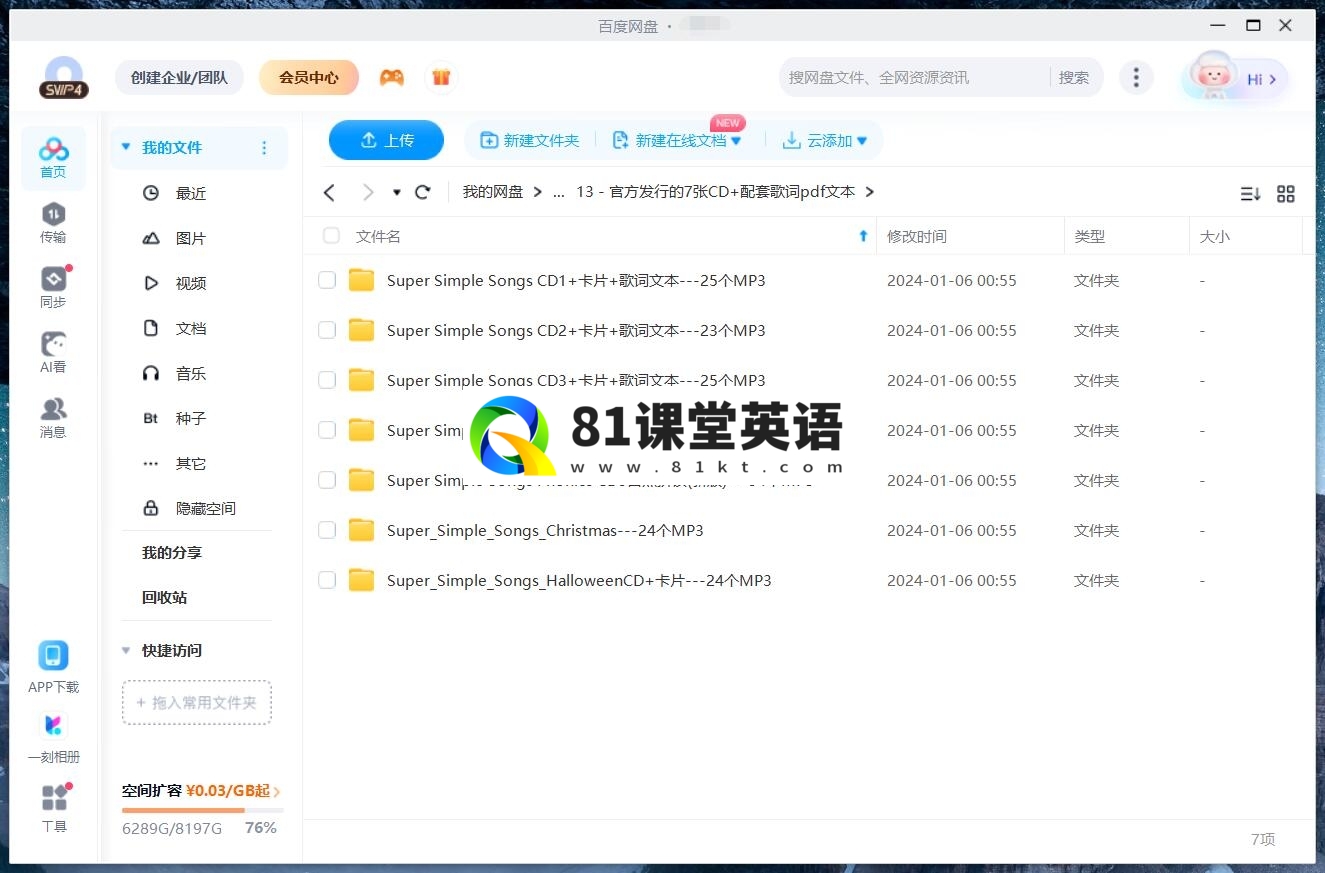Switch to grid view icon

tap(1286, 194)
